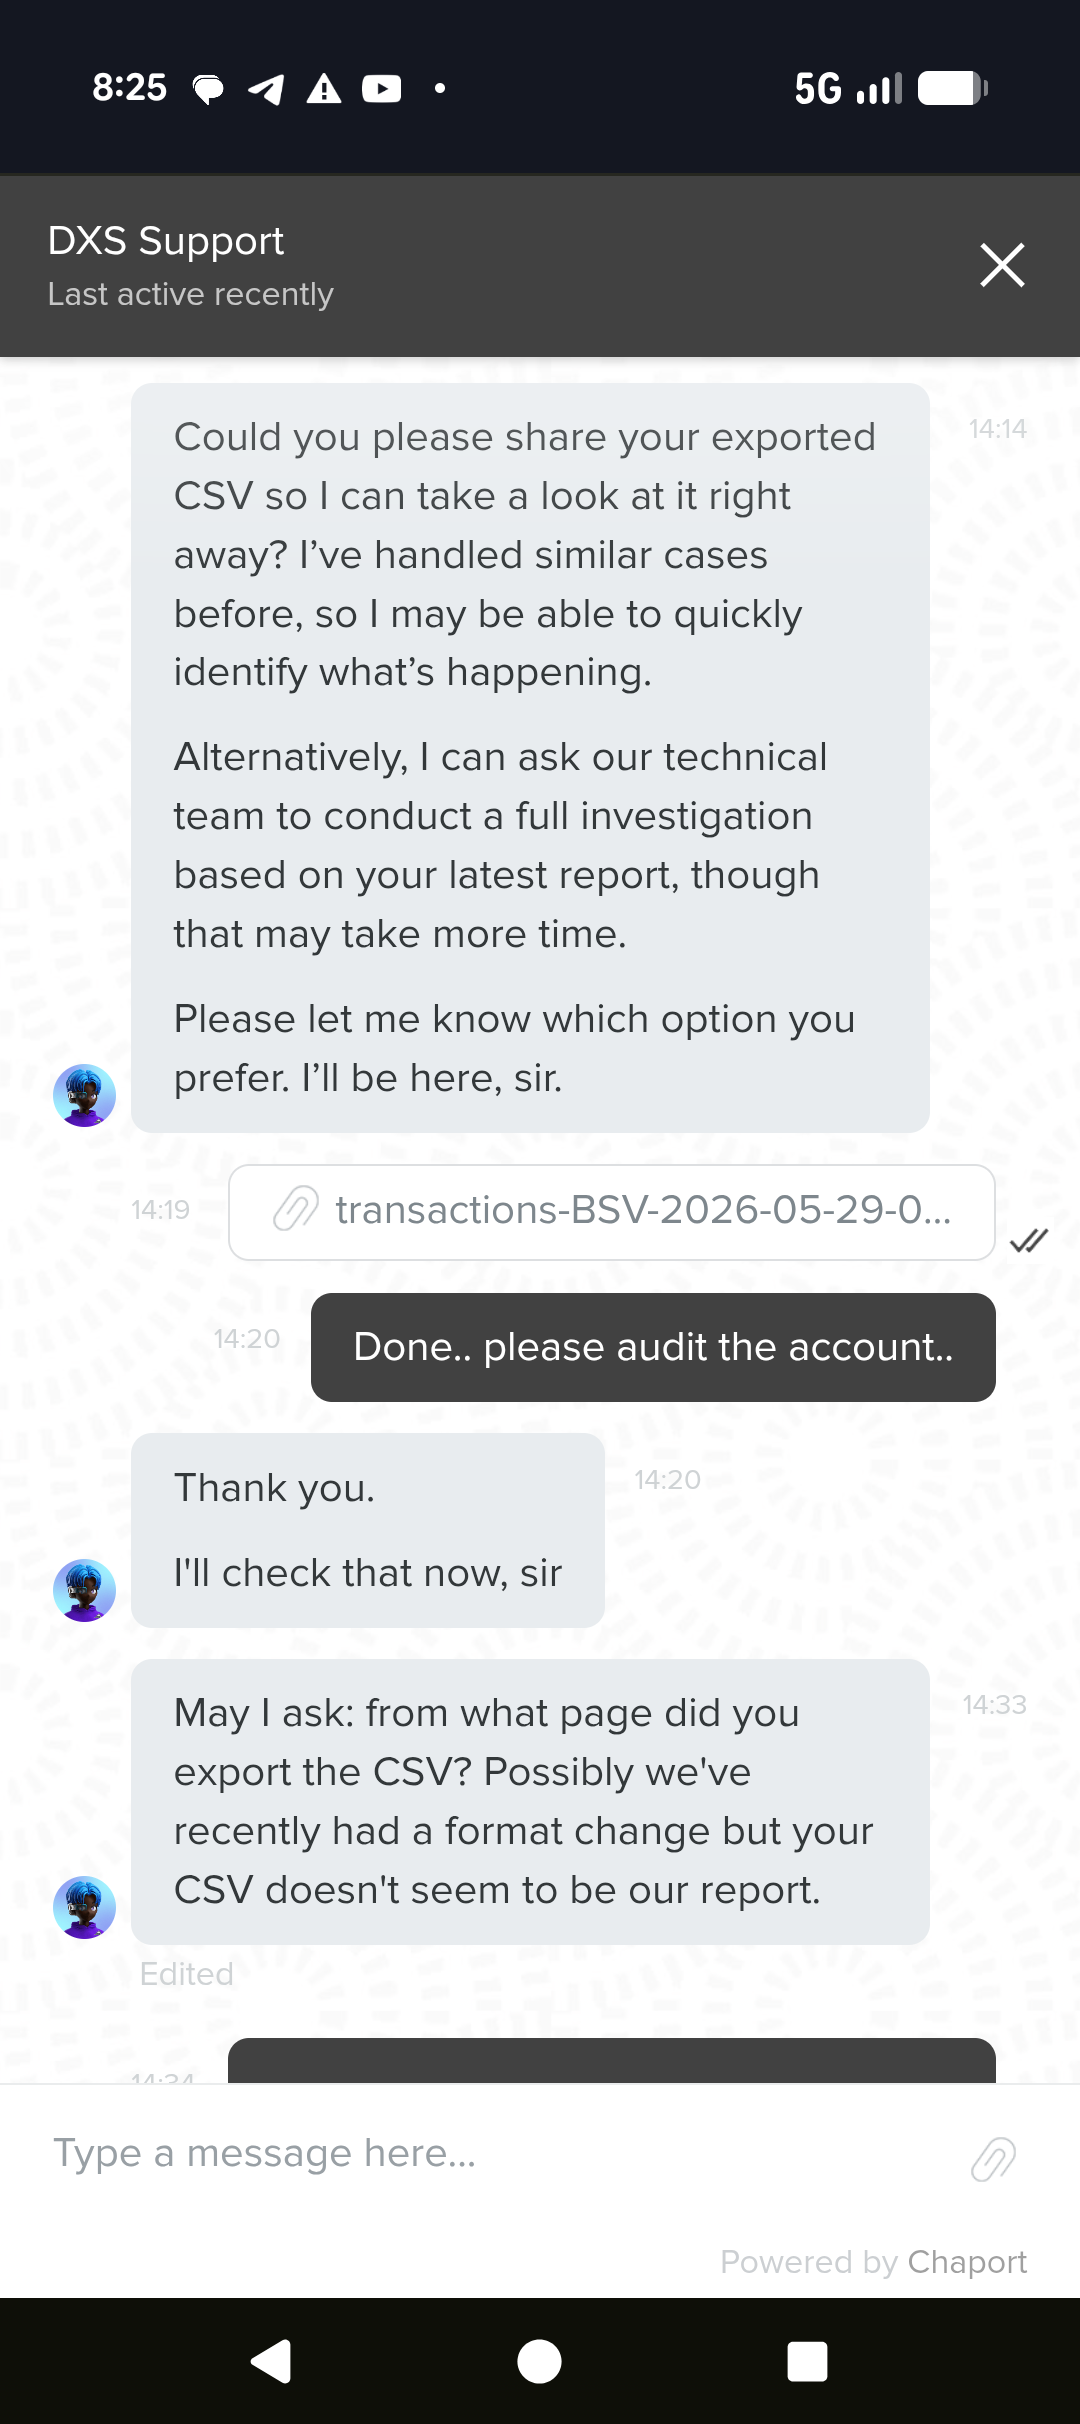Open the Chaport powered-by link
The height and width of the screenshot is (2424, 1080).
[967, 2262]
